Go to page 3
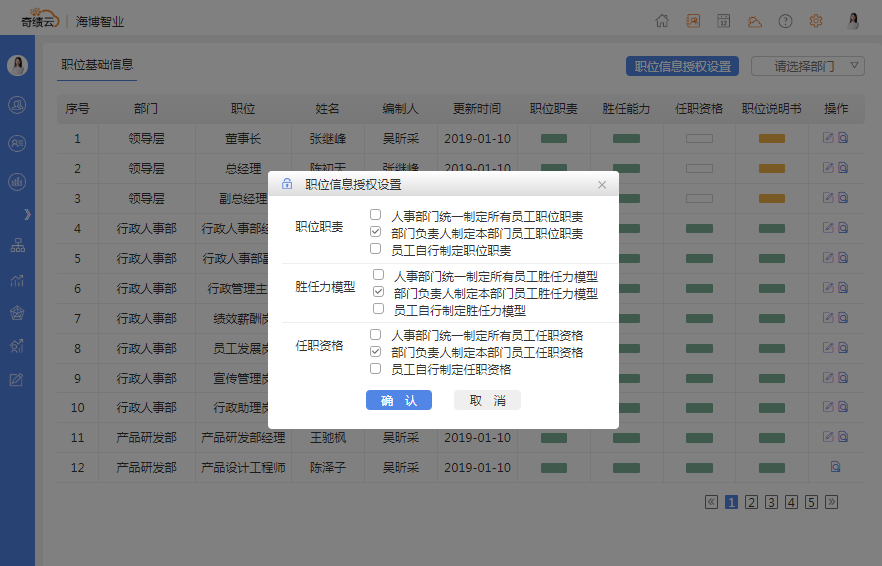 click(x=771, y=502)
